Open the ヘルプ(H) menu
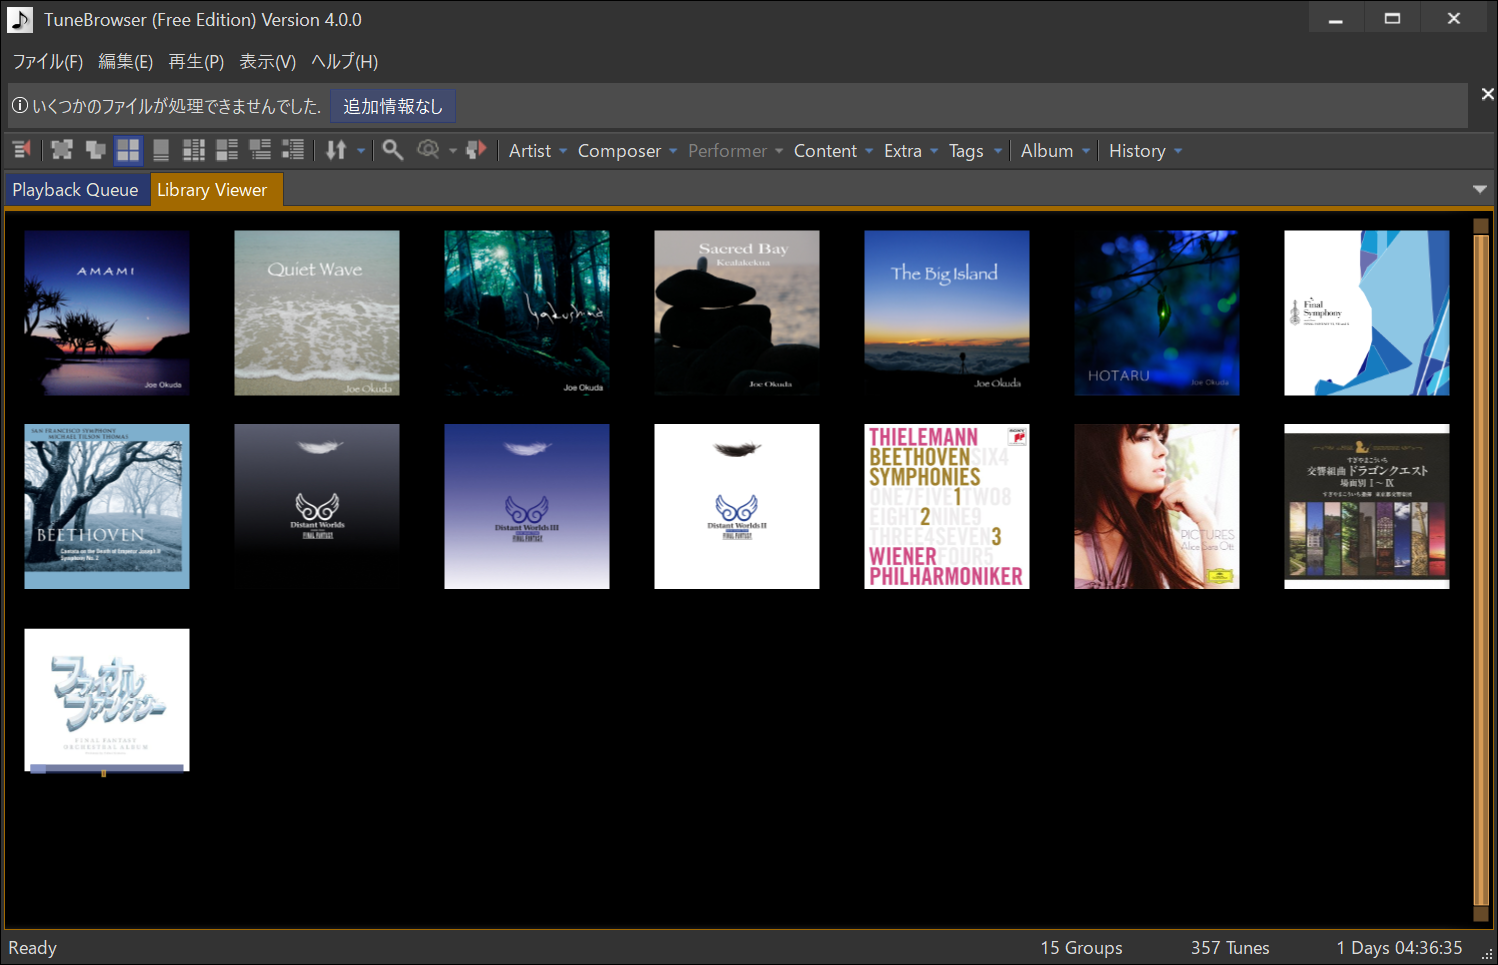The width and height of the screenshot is (1498, 965). click(x=345, y=62)
